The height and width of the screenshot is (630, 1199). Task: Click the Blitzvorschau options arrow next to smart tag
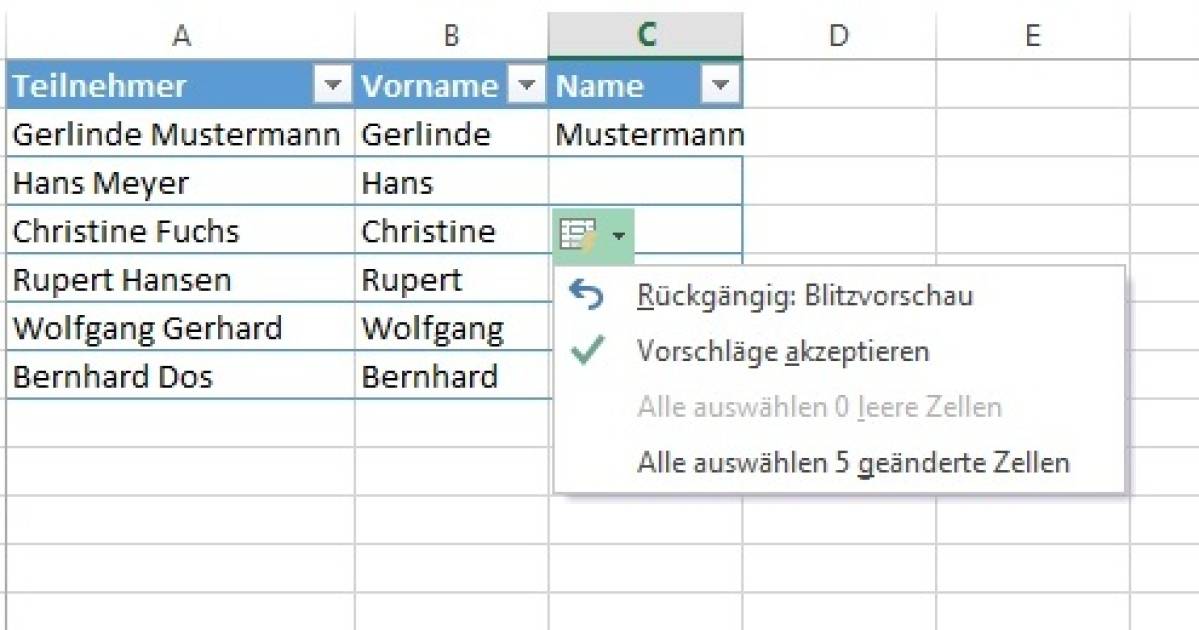click(618, 236)
